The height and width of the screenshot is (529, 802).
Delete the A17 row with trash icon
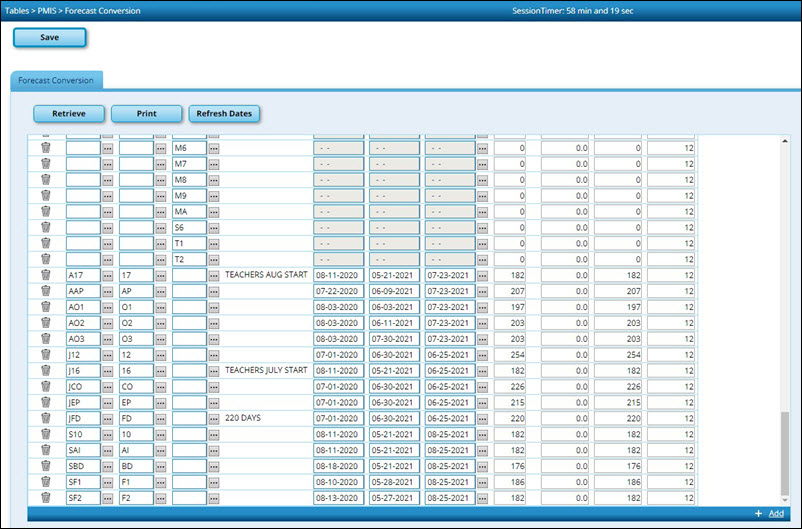click(x=46, y=274)
